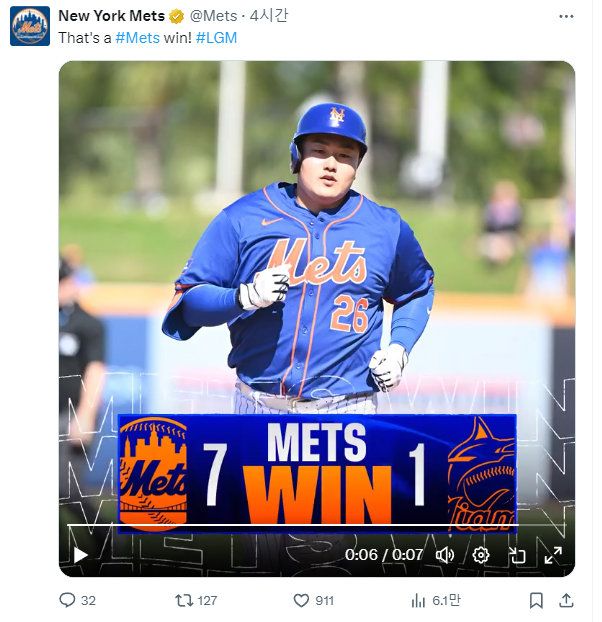Reply to the Mets post
This screenshot has height=622, width=602.
[x=68, y=600]
